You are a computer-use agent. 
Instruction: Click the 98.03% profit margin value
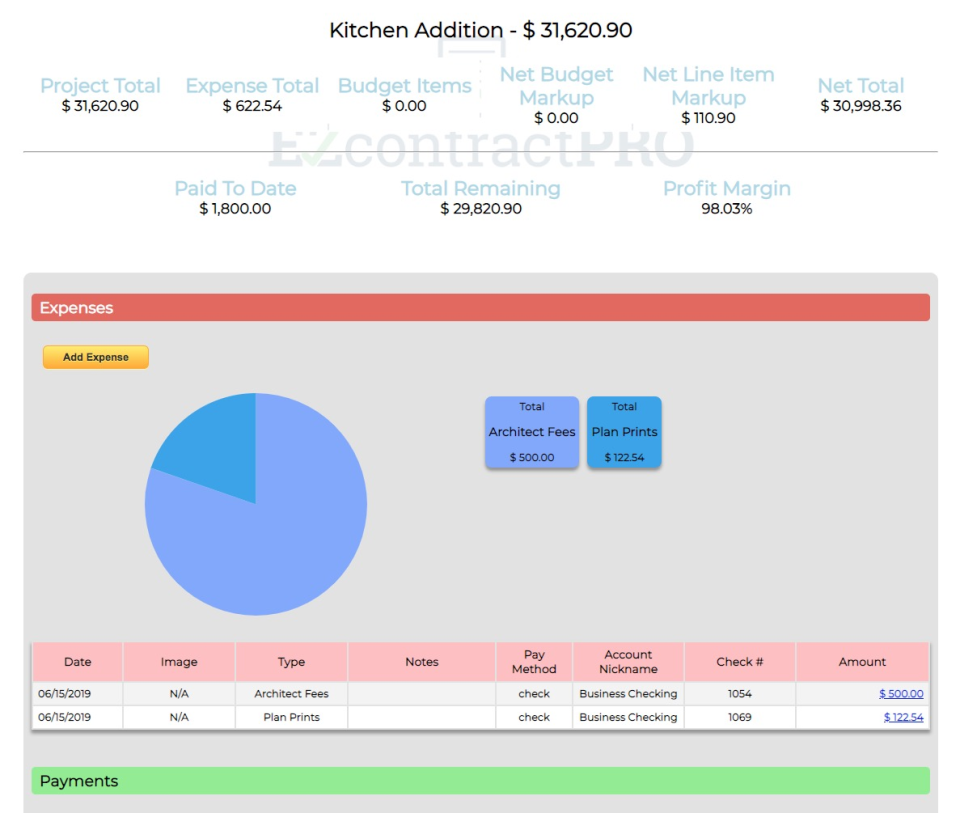727,209
